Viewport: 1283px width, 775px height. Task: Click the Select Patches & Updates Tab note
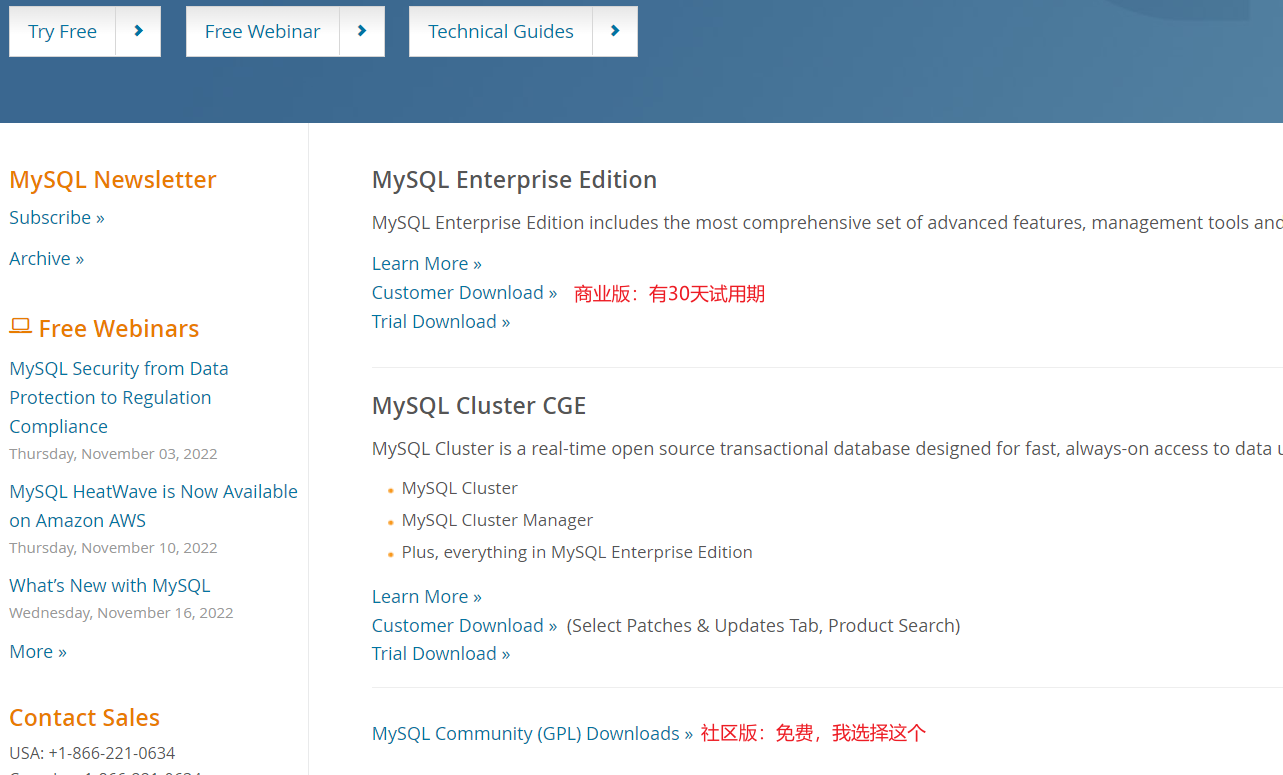(764, 626)
